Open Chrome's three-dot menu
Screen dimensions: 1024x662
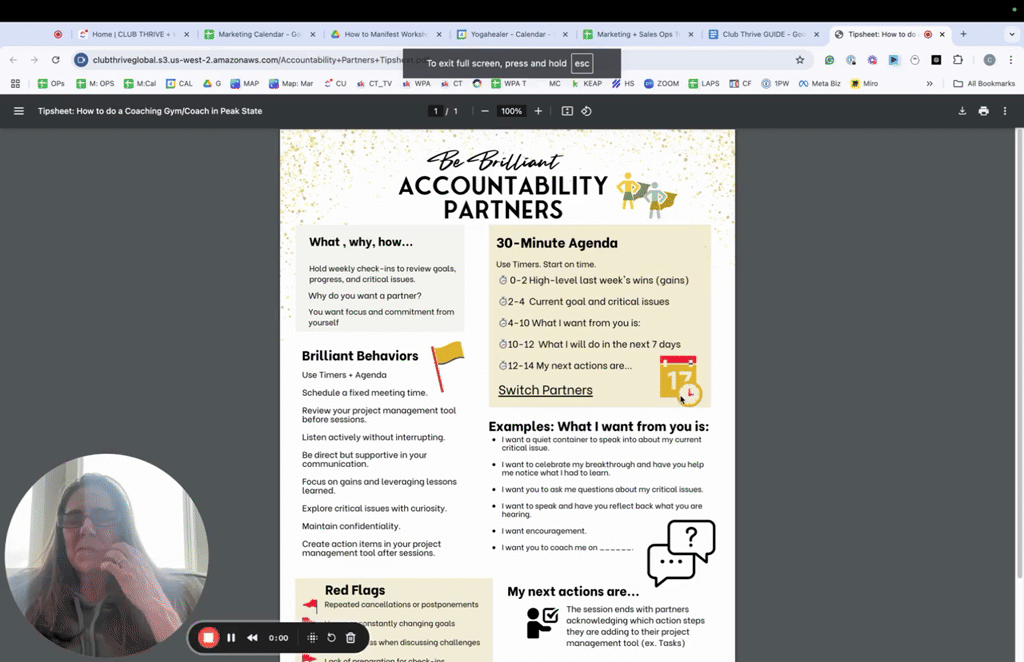1013,60
